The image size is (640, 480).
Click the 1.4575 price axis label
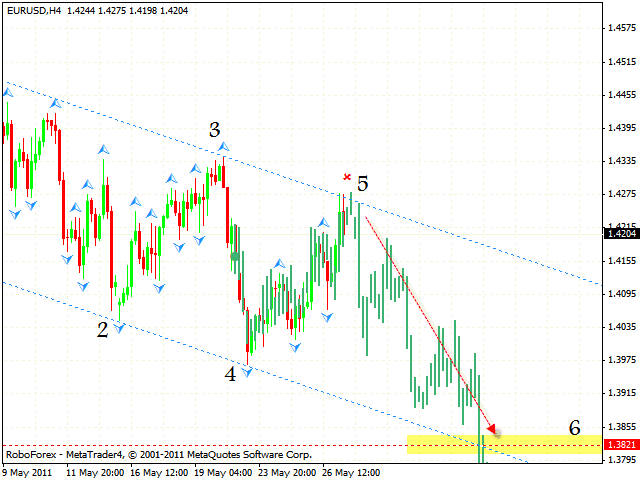(x=621, y=29)
